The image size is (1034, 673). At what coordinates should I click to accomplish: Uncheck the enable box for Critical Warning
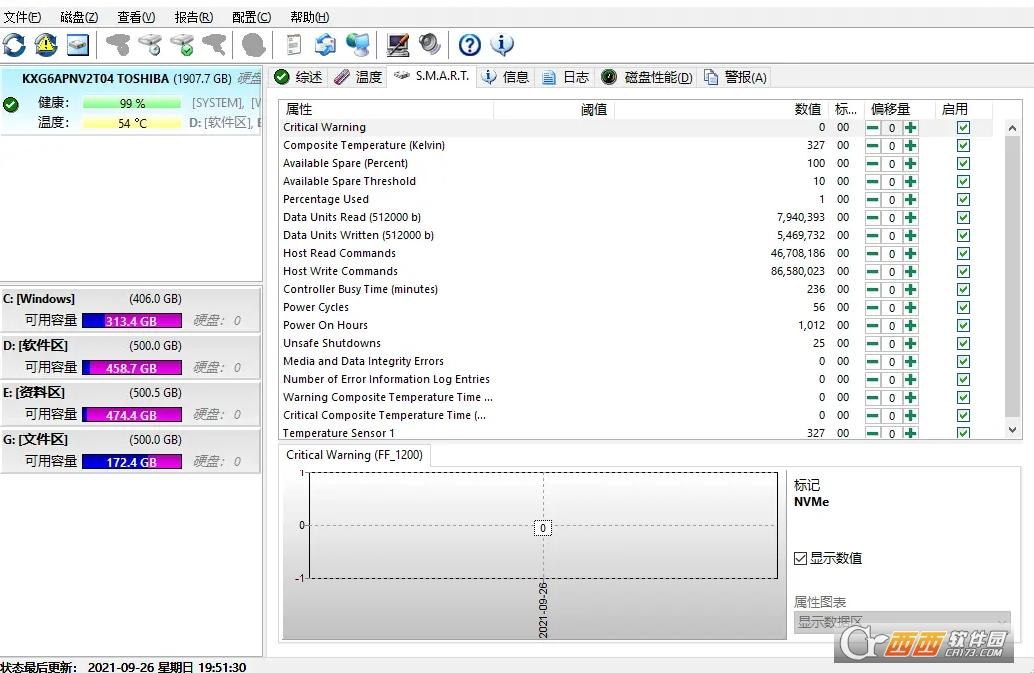pos(963,128)
